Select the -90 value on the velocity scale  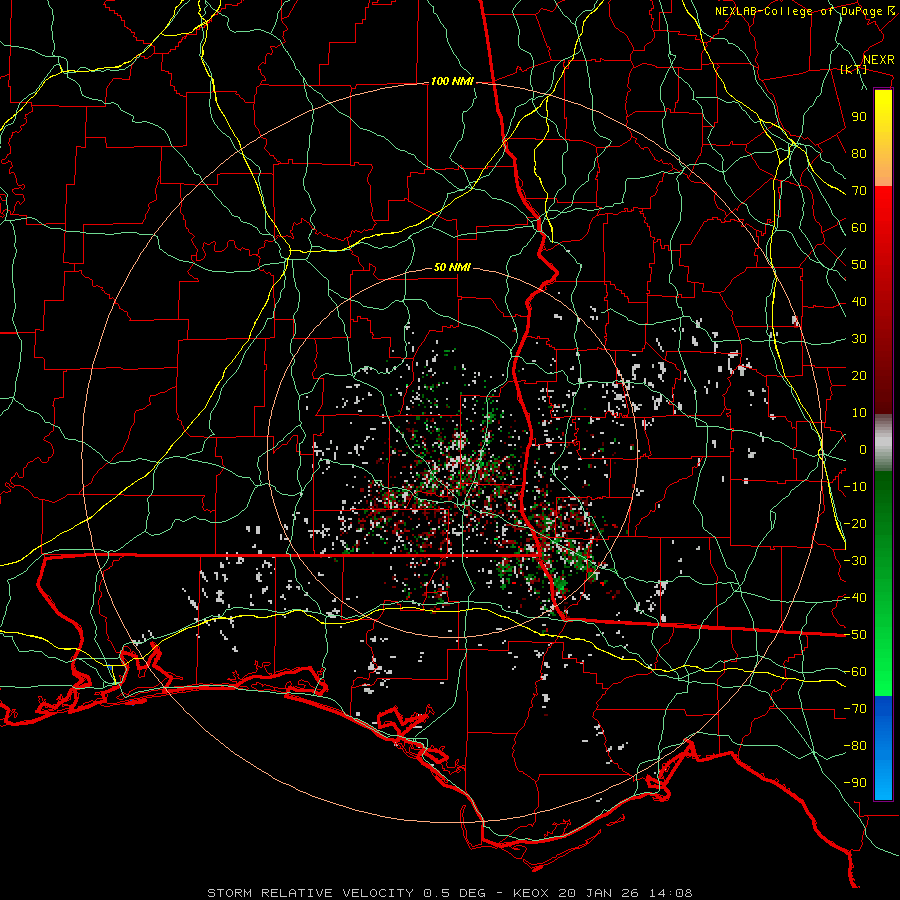[x=855, y=783]
